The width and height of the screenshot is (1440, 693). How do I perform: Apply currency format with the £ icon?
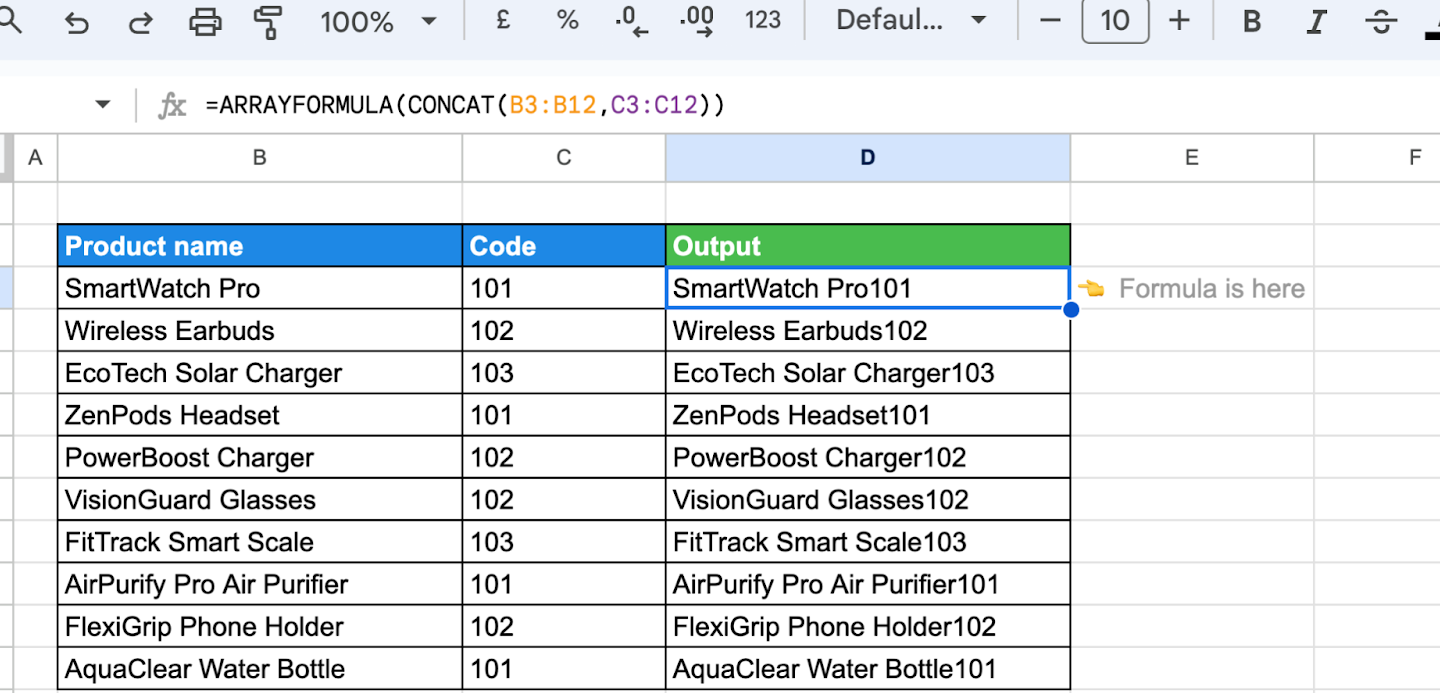click(503, 21)
